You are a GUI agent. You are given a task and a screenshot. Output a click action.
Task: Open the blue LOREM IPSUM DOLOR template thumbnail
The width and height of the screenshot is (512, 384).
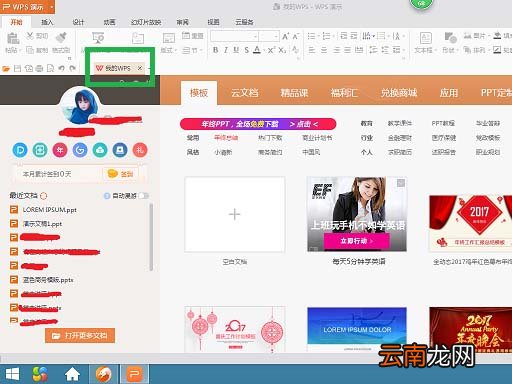pos(357,329)
